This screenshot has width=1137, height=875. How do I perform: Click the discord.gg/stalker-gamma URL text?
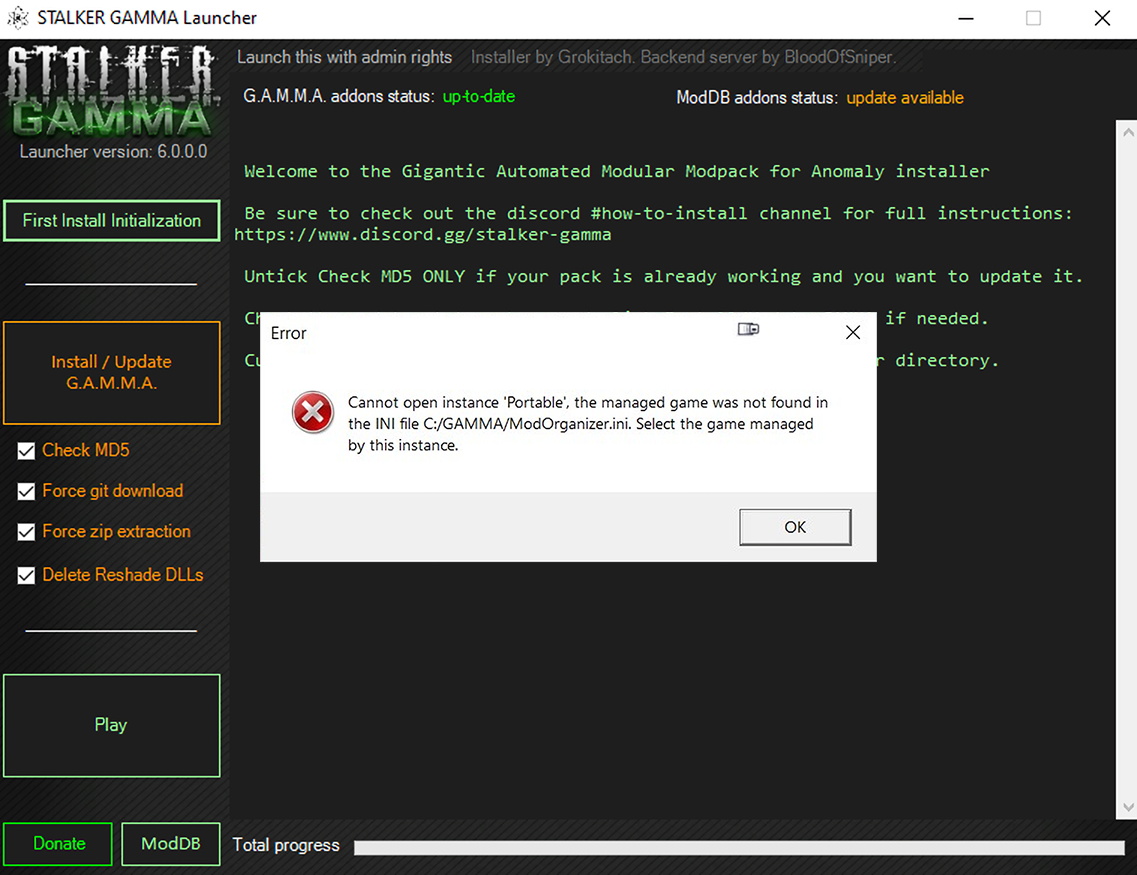423,235
